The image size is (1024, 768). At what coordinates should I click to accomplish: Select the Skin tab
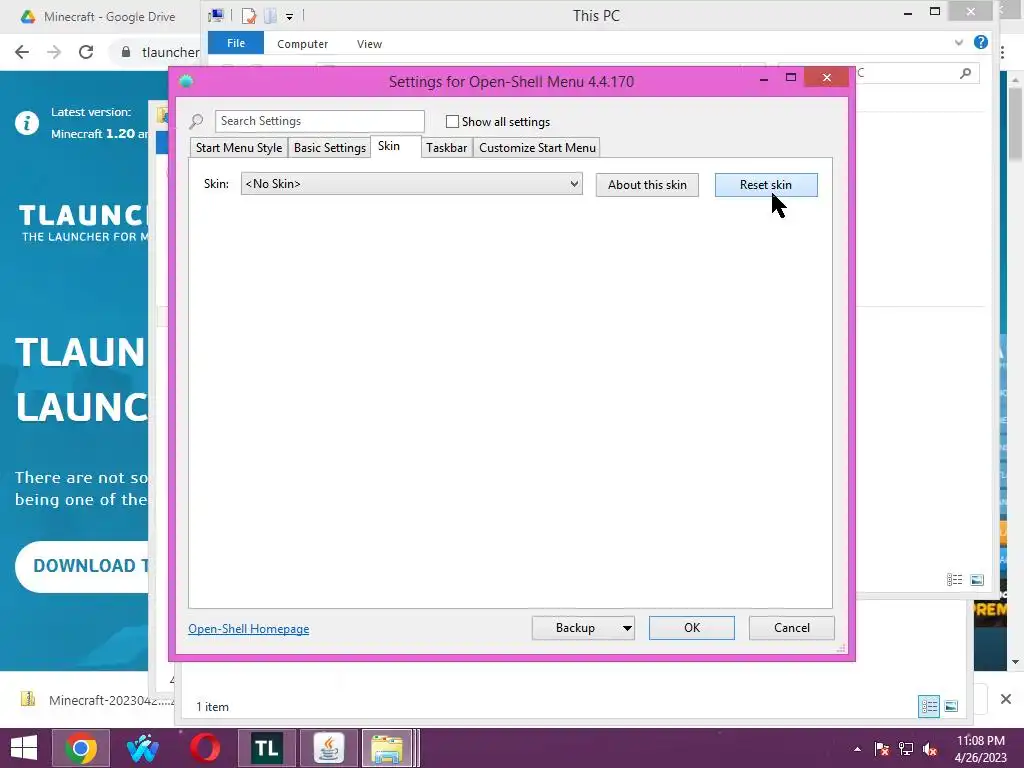point(389,146)
